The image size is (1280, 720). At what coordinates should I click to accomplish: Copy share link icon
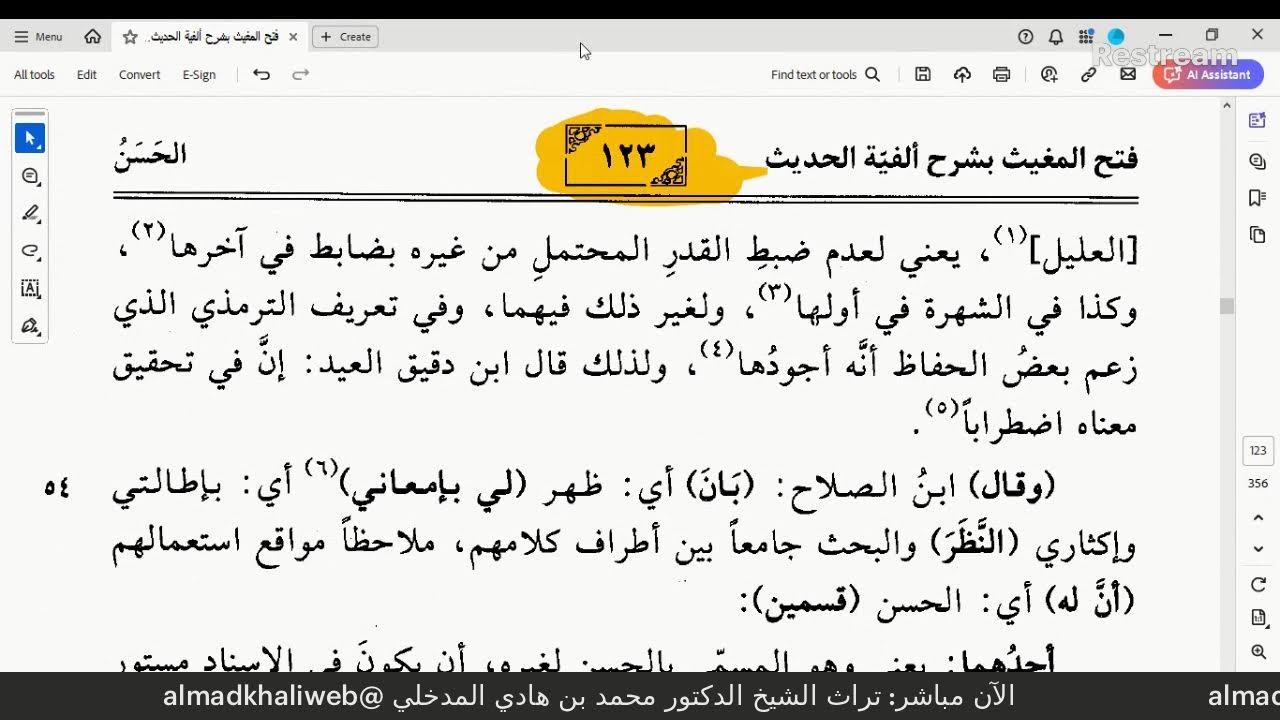(x=1089, y=74)
